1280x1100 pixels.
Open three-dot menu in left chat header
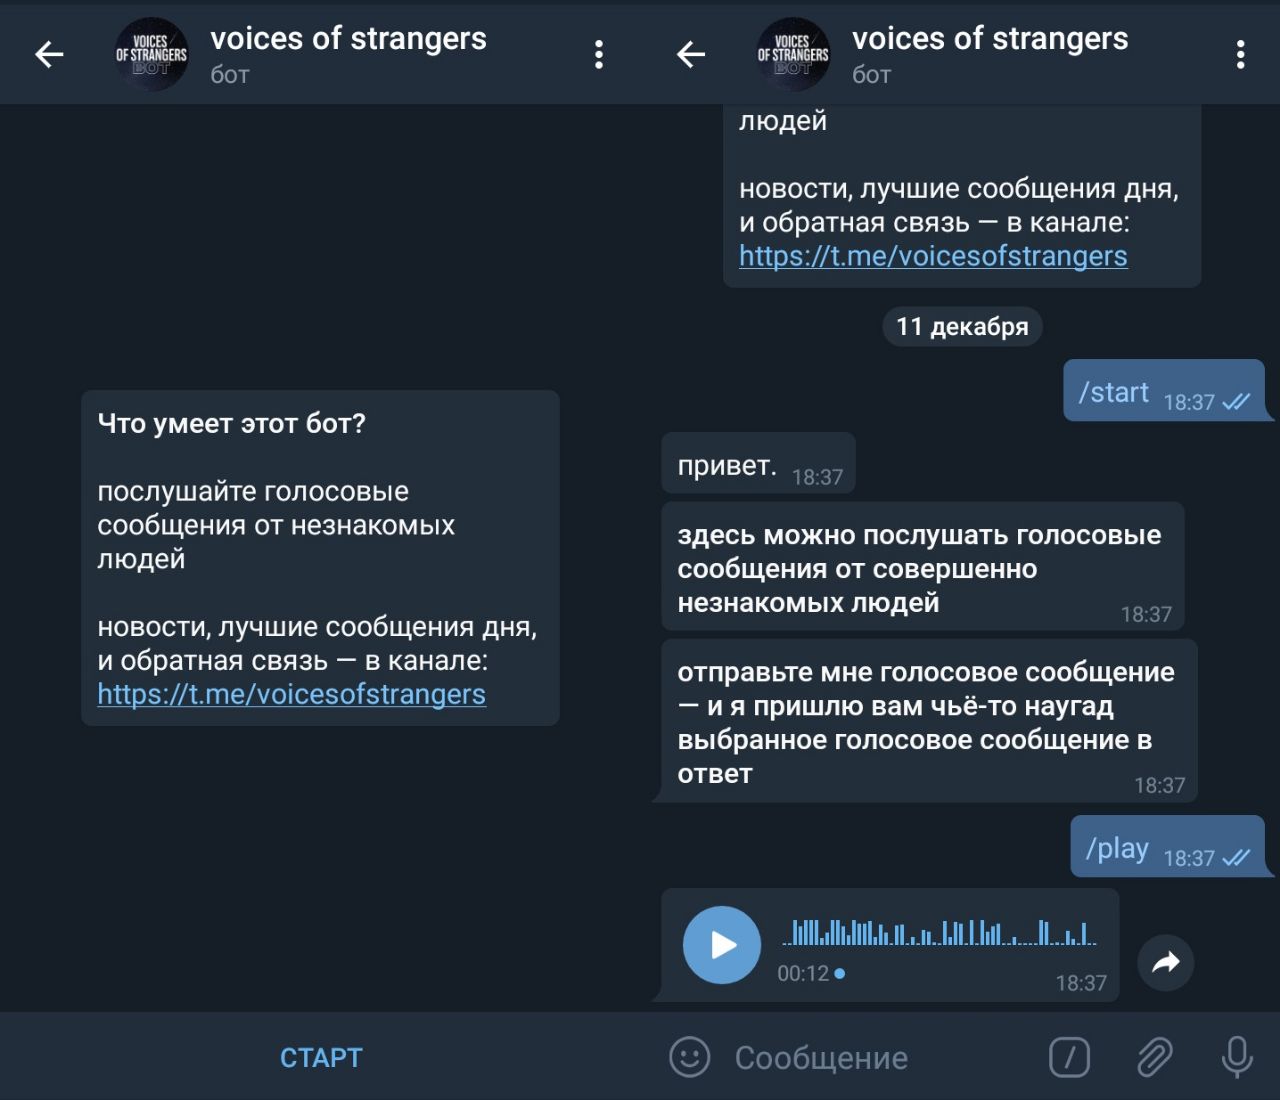pyautogui.click(x=599, y=54)
